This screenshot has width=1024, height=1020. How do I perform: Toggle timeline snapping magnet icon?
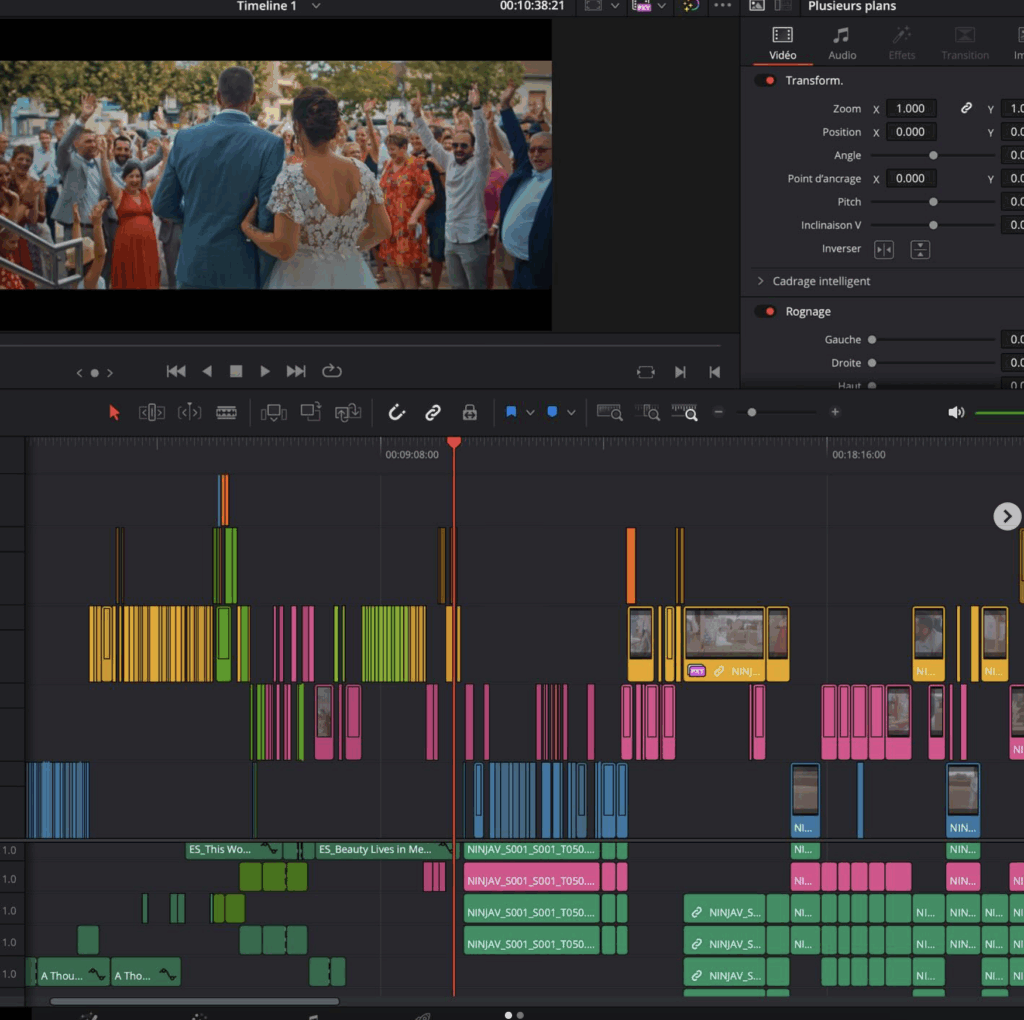[397, 412]
